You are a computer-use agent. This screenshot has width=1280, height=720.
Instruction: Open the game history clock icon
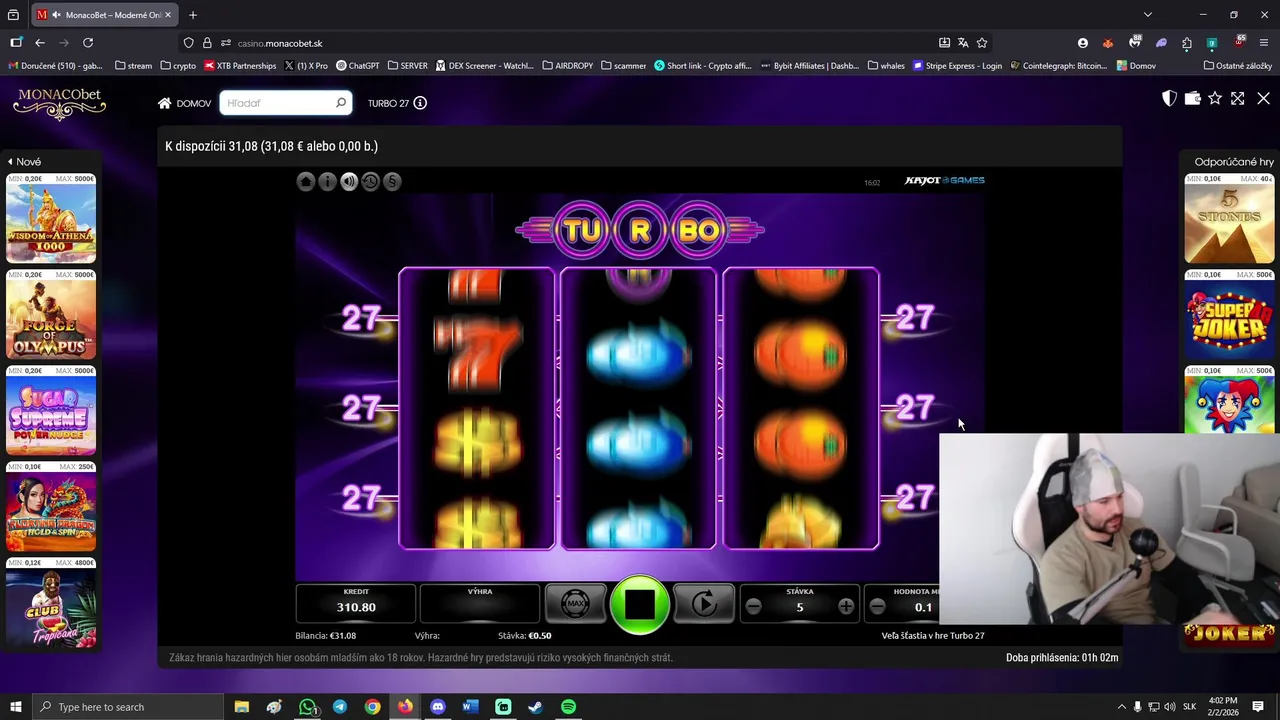[370, 181]
